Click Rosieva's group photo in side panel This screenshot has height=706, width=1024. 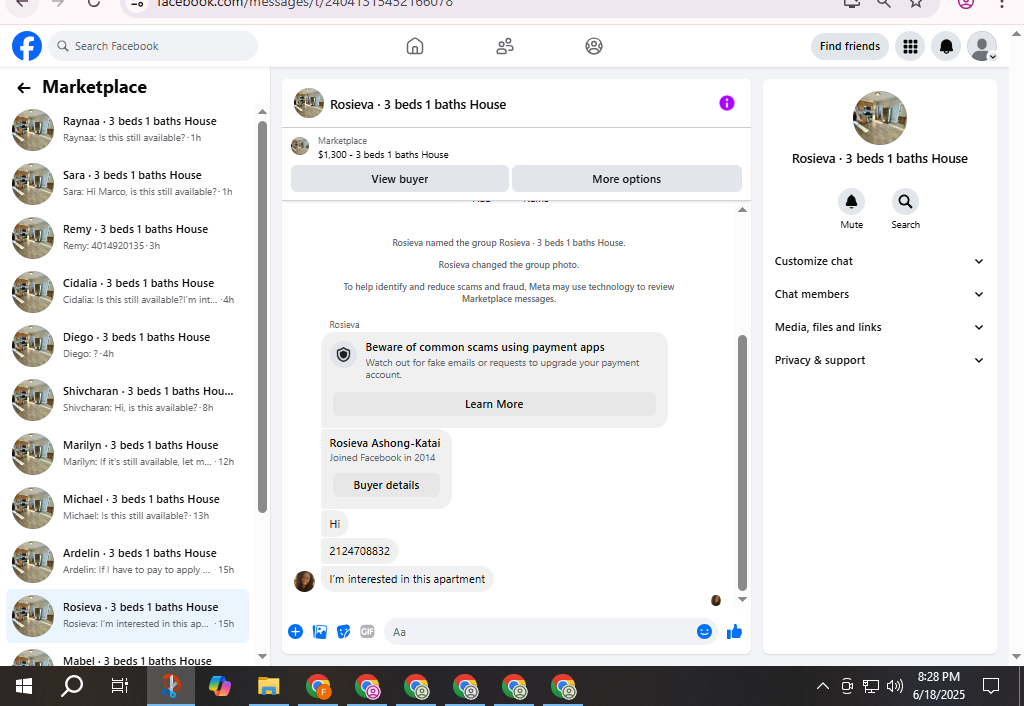coord(880,118)
